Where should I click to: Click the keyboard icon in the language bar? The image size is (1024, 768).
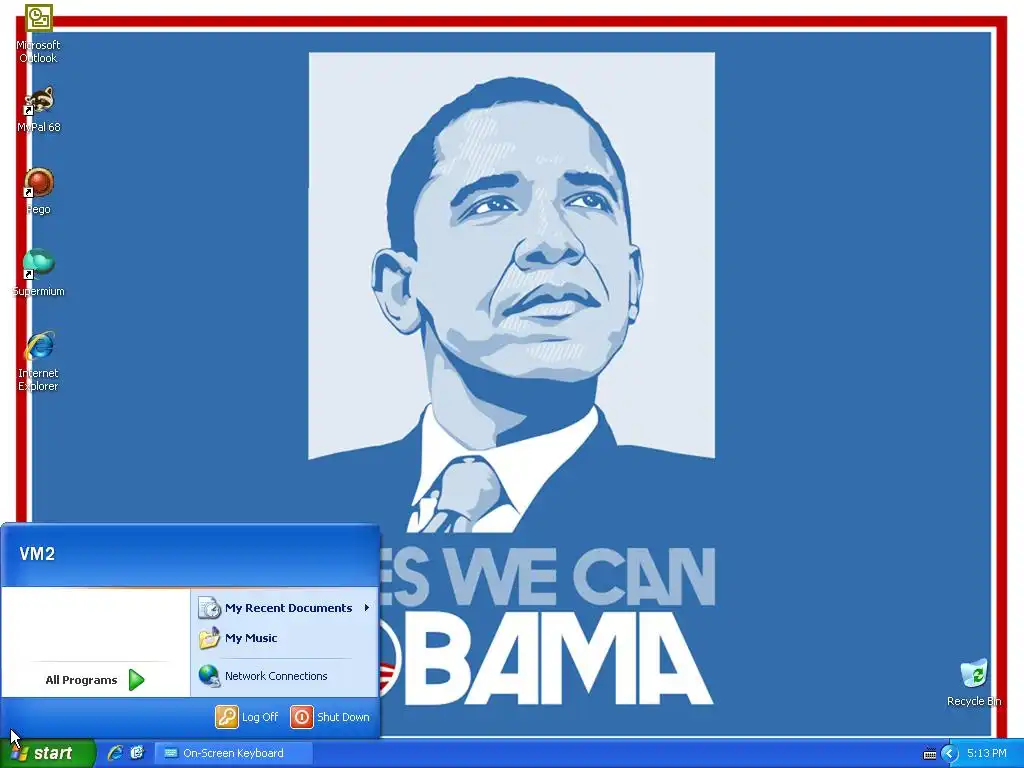[930, 754]
